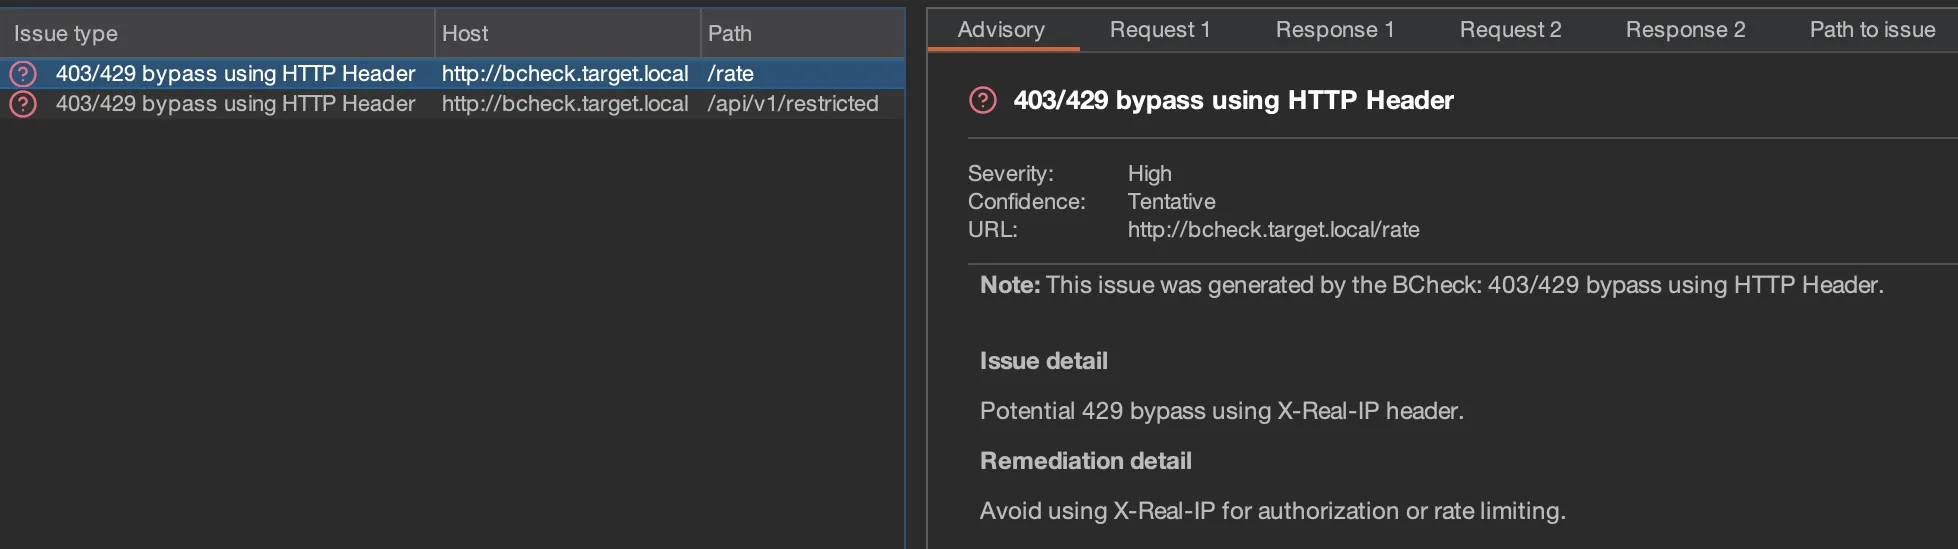1958x549 pixels.
Task: Switch to the Request 1 tab
Action: tap(1159, 30)
